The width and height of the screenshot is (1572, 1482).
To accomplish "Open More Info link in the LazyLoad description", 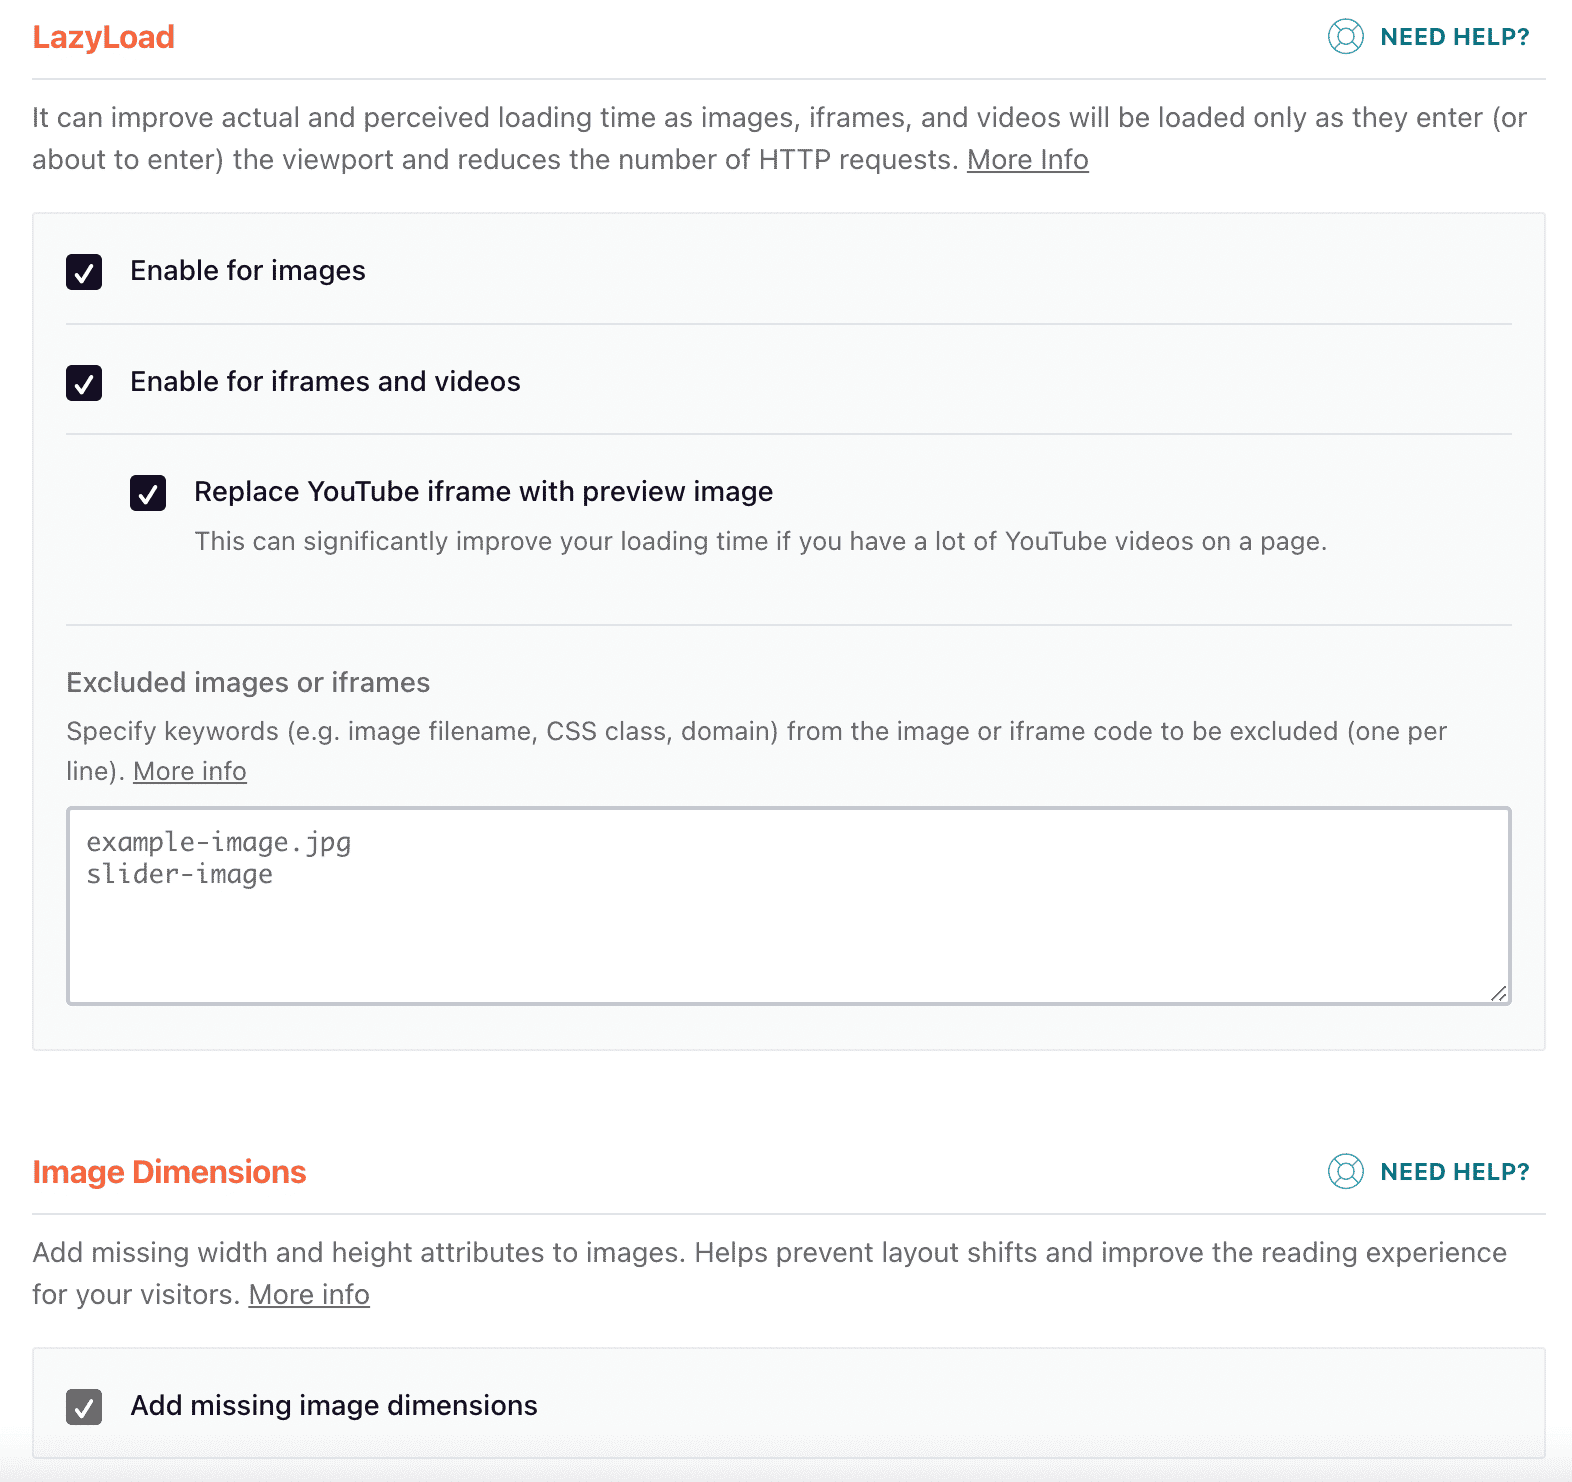I will tap(1027, 160).
